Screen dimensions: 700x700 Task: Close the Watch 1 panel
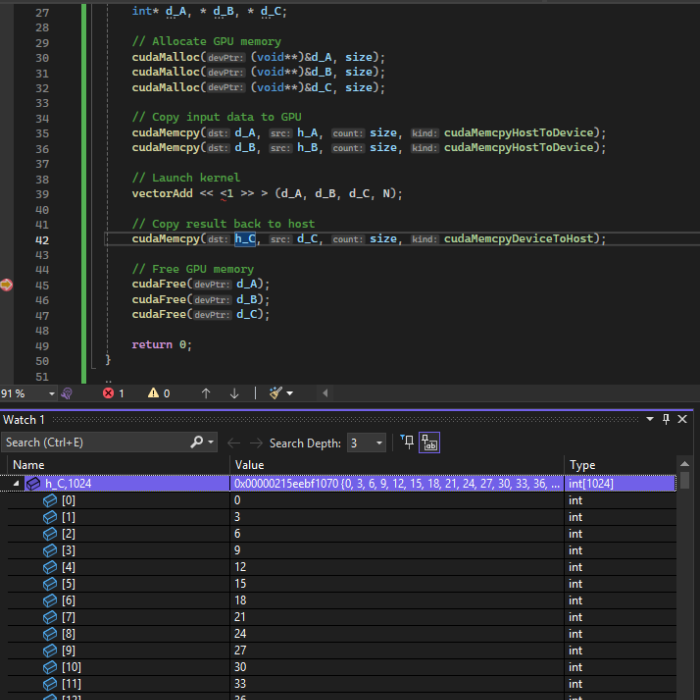click(682, 419)
